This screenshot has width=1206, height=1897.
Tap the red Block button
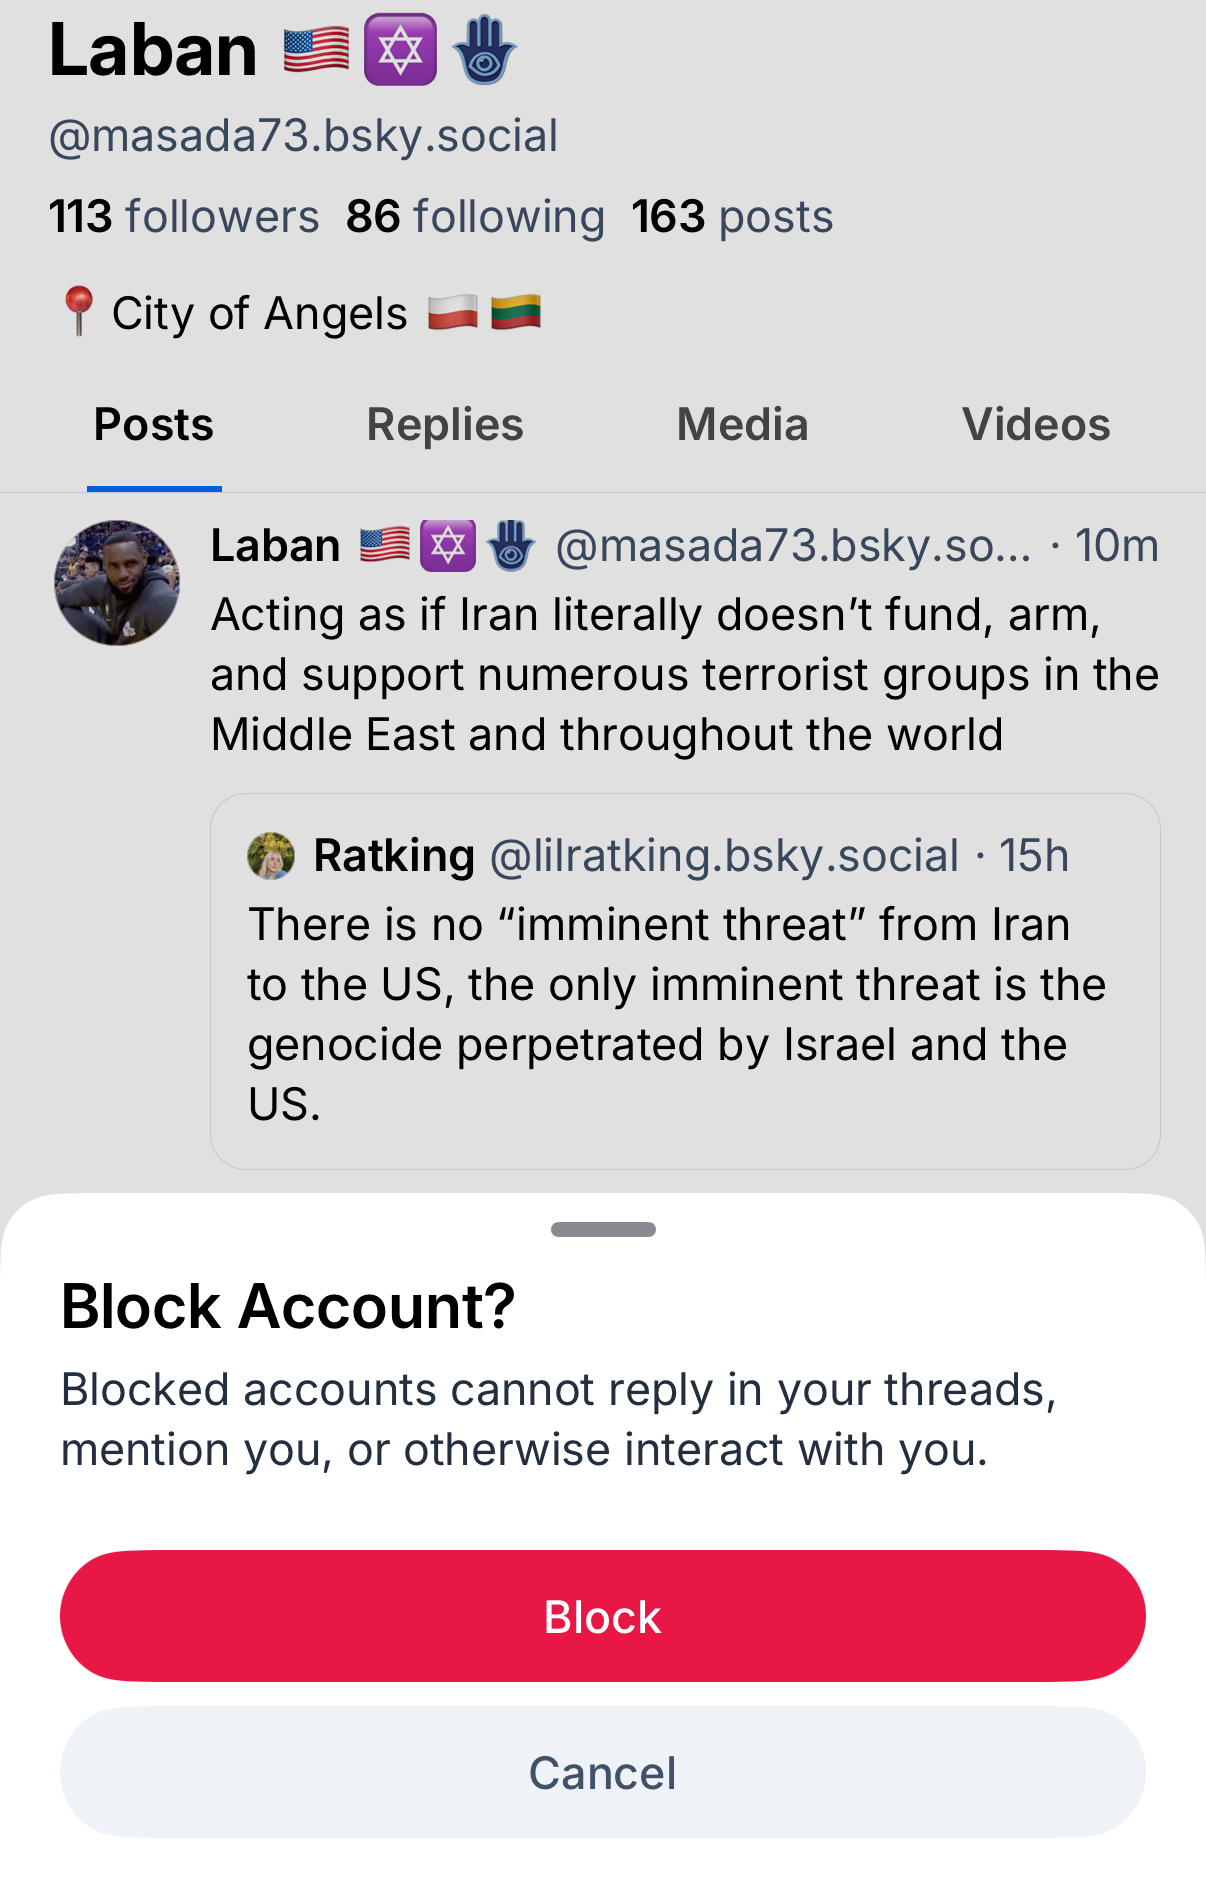[602, 1616]
